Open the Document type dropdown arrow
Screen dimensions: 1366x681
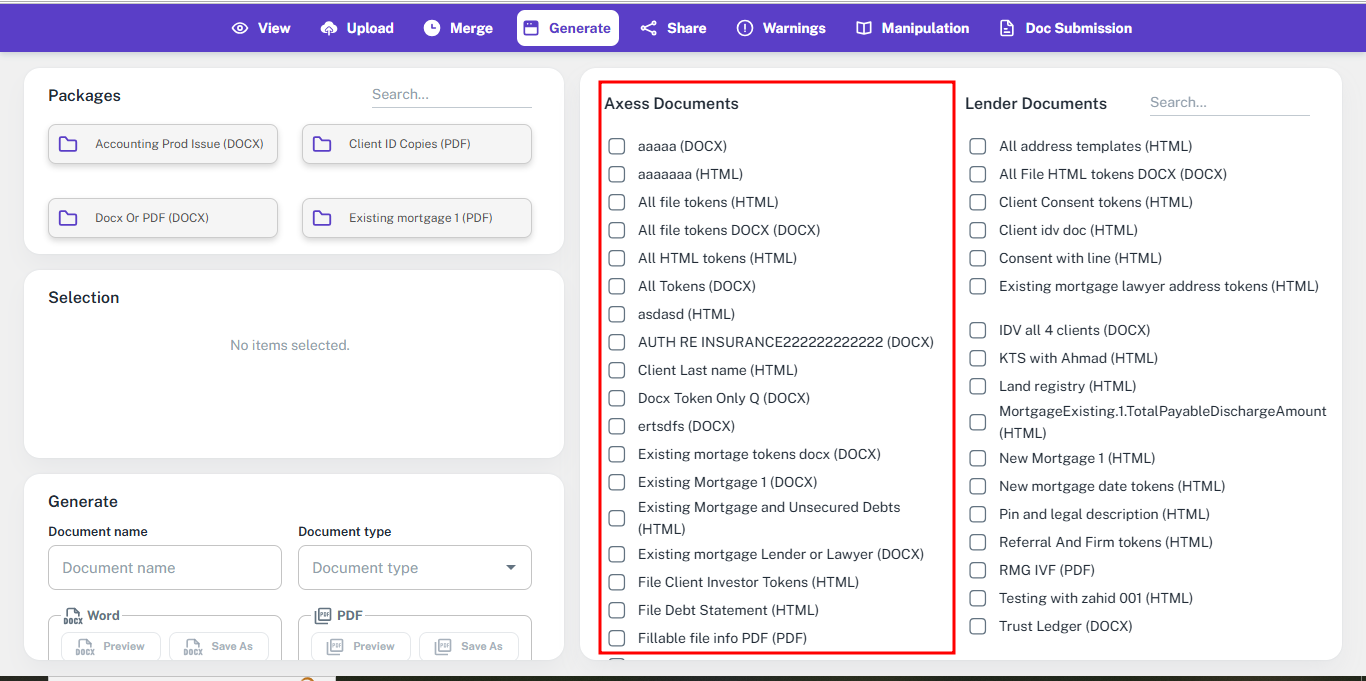[x=511, y=568]
